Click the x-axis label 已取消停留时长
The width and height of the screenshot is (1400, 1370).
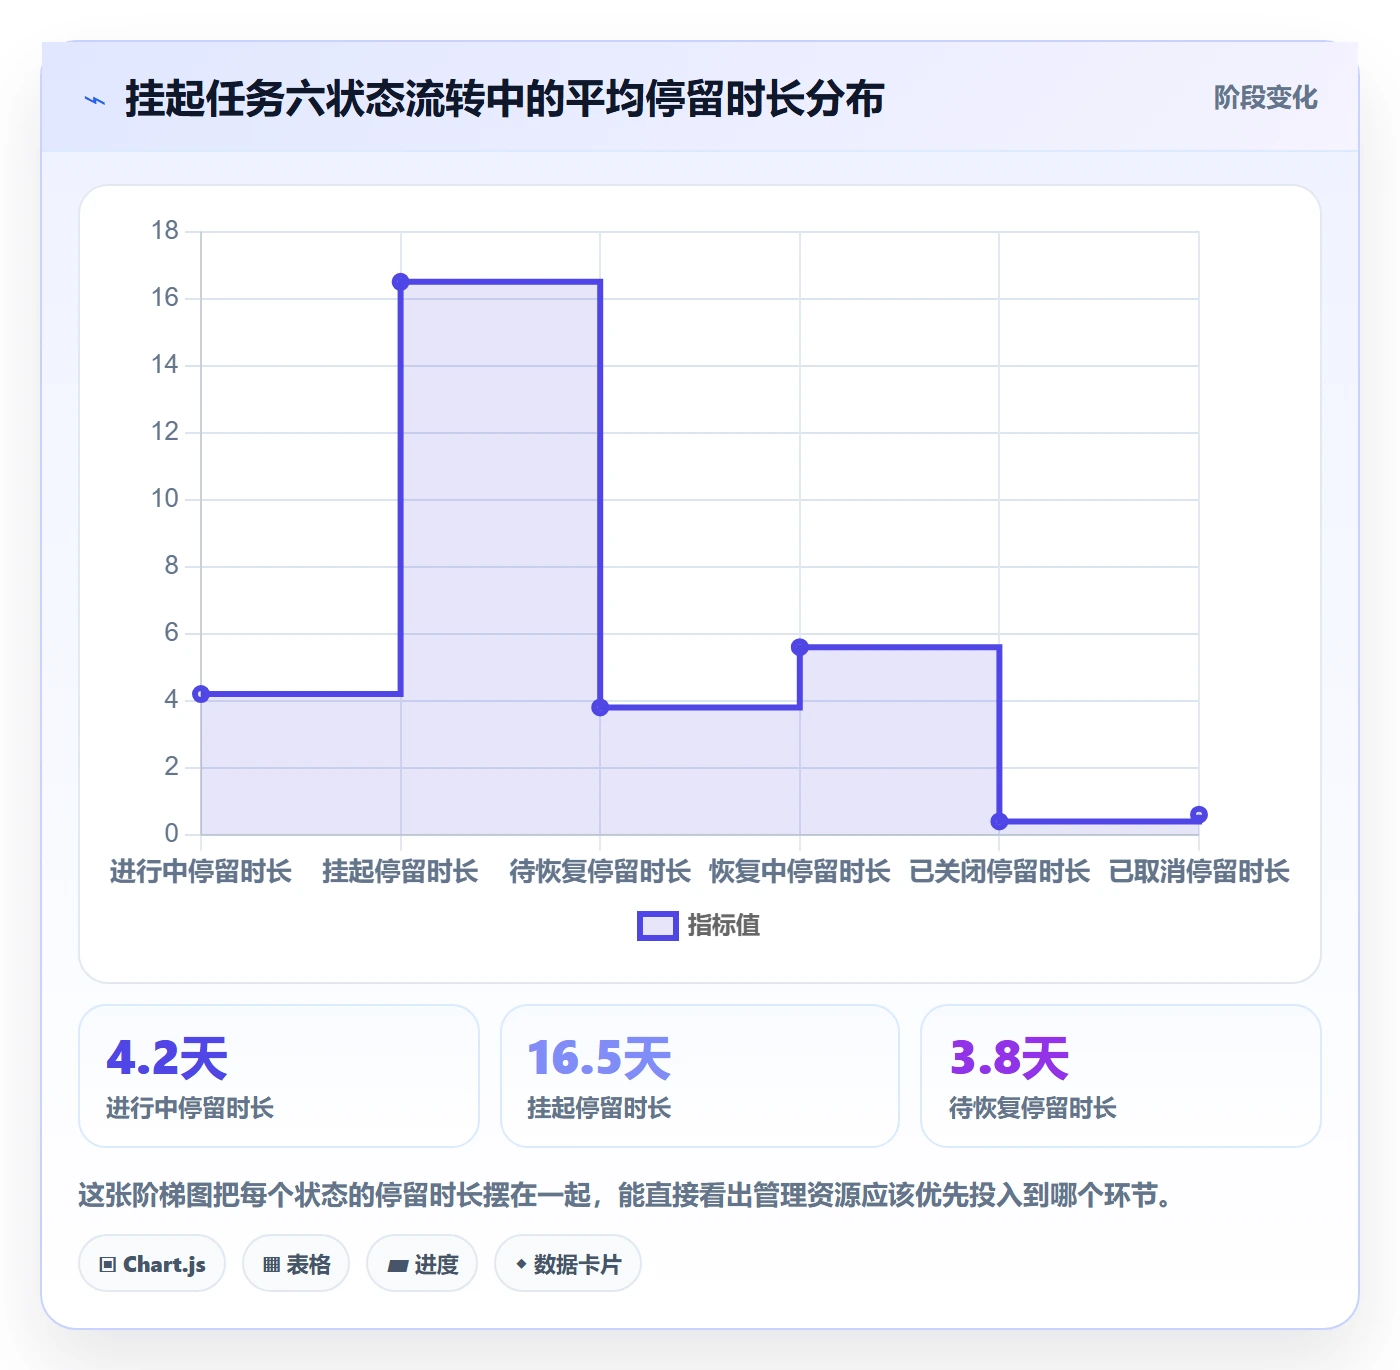click(1199, 872)
